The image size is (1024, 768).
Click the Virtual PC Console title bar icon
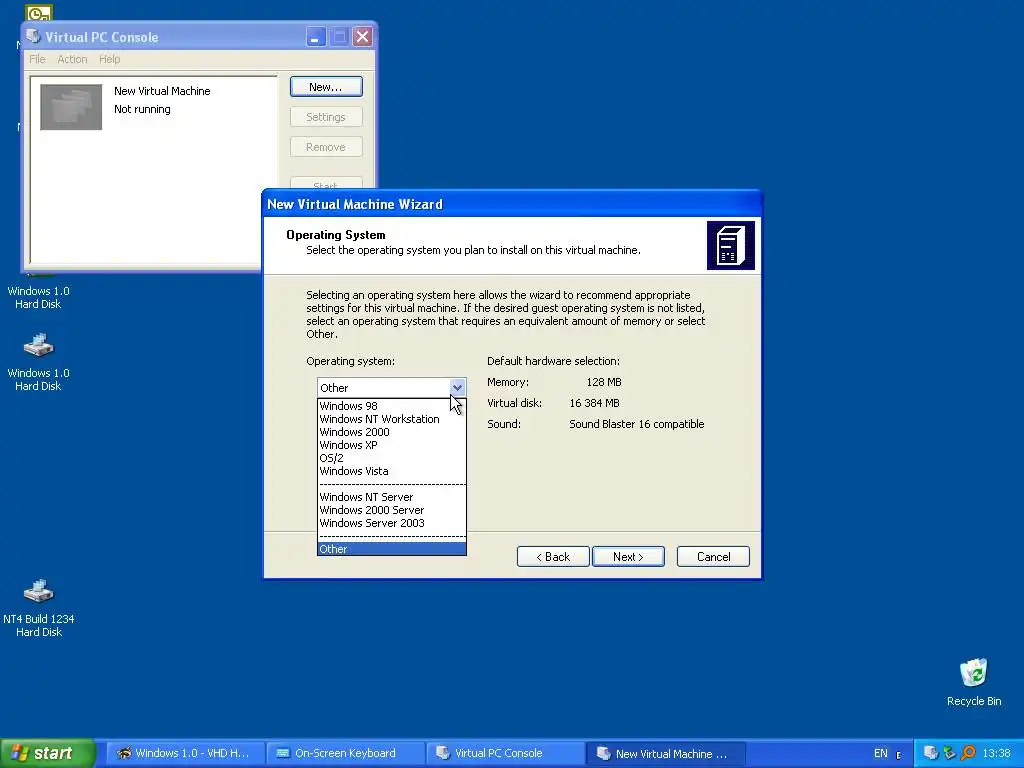click(34, 37)
